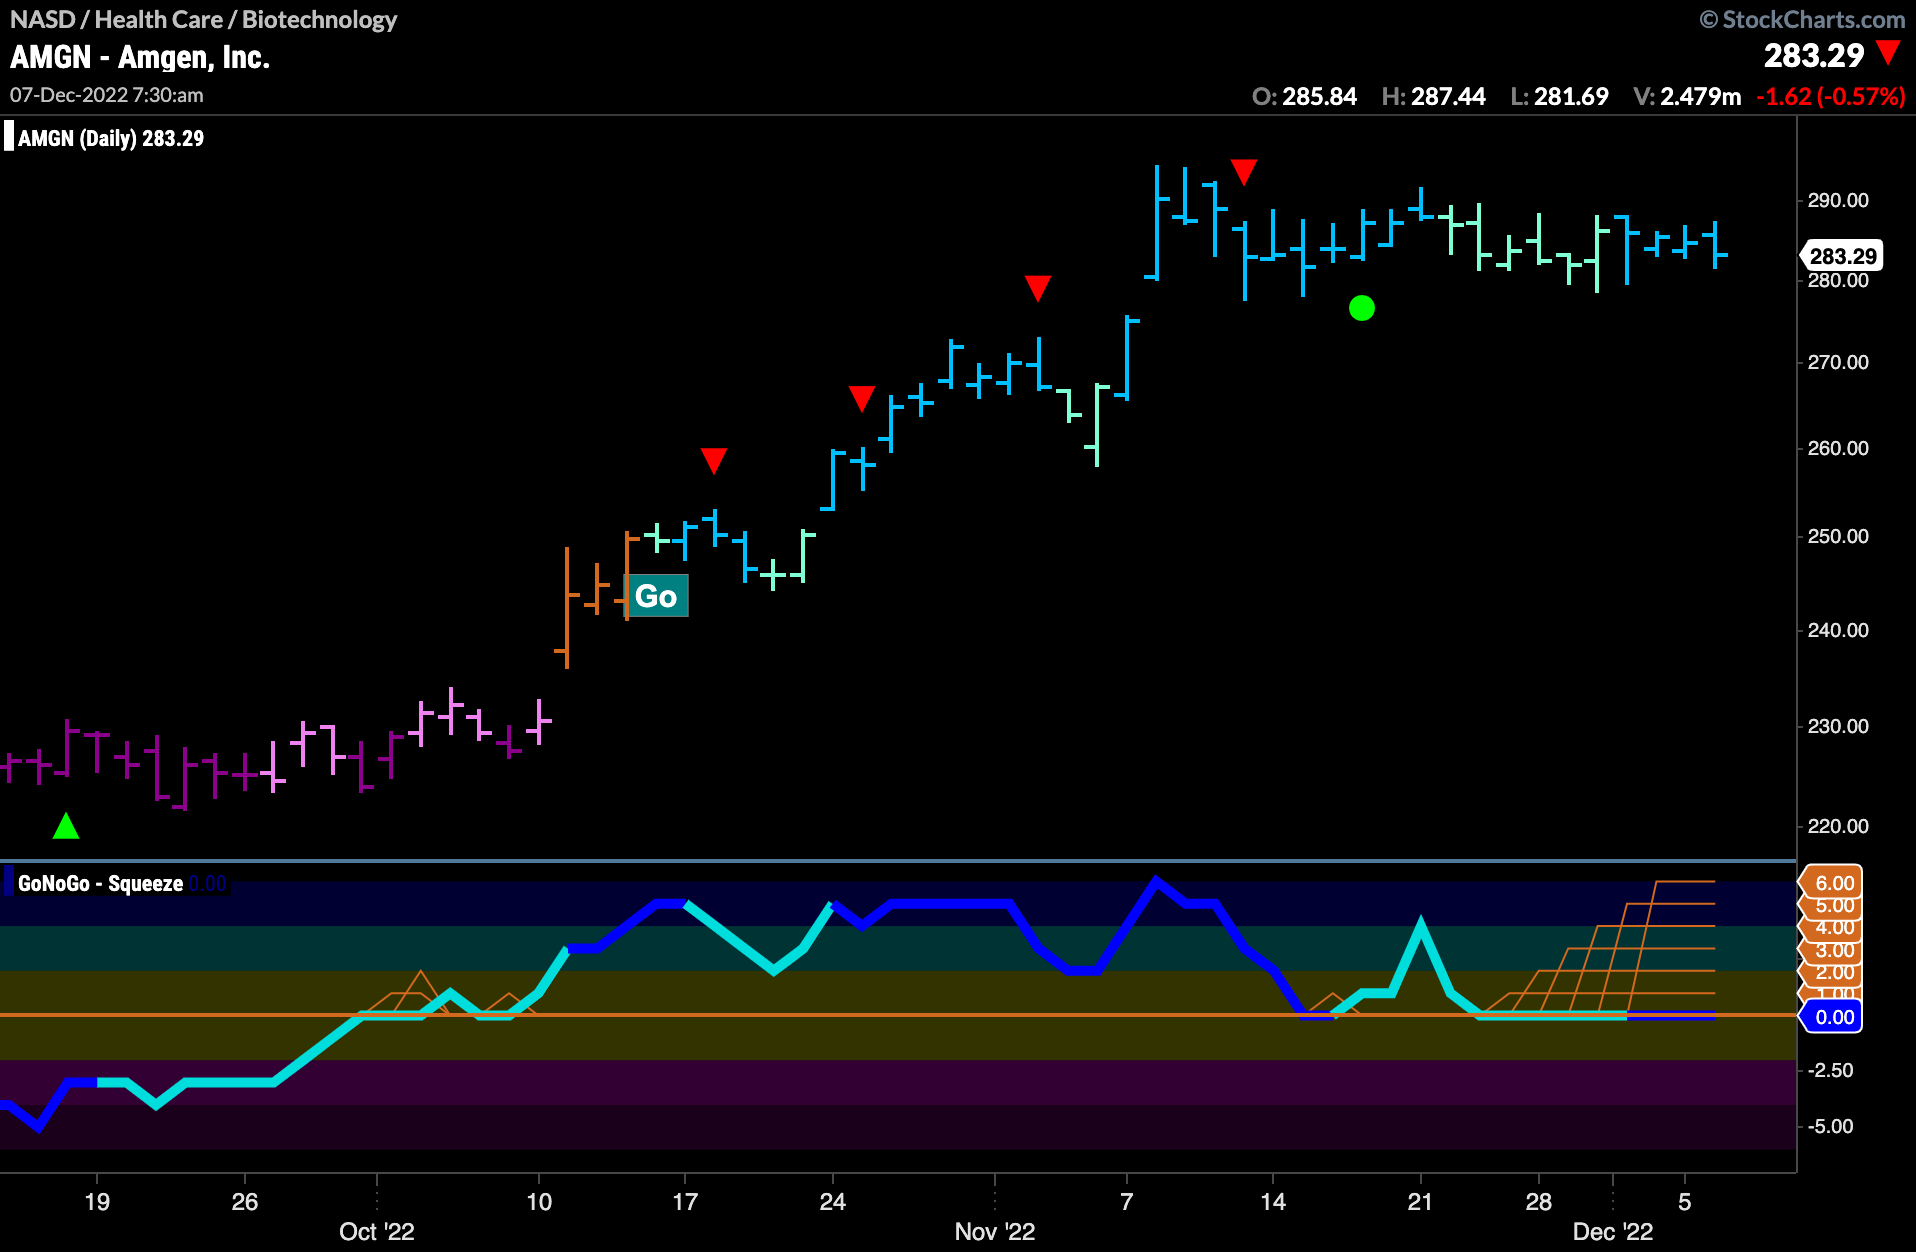Click the change value -1.62 (-0.57%)
The width and height of the screenshot is (1916, 1252).
(1831, 97)
